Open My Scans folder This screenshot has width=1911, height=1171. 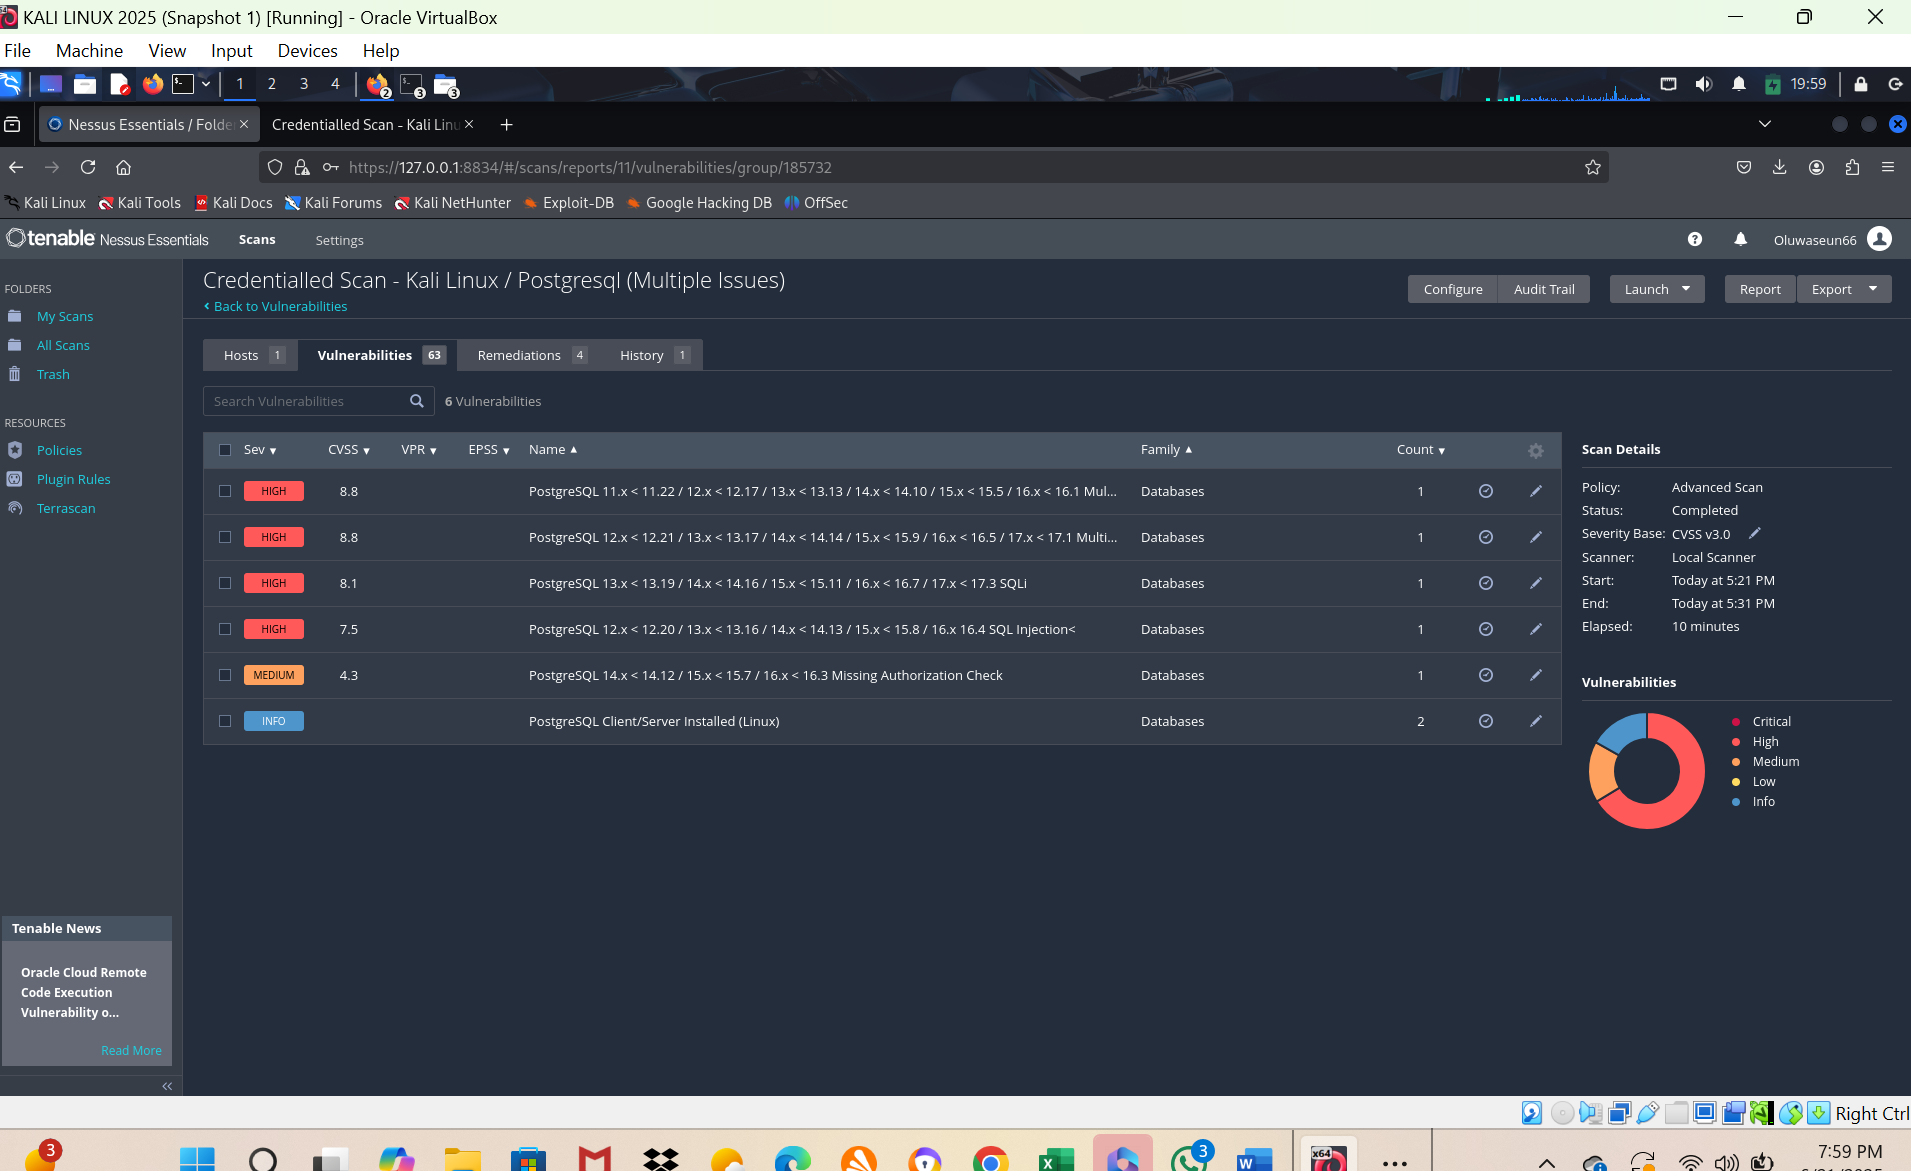click(65, 316)
